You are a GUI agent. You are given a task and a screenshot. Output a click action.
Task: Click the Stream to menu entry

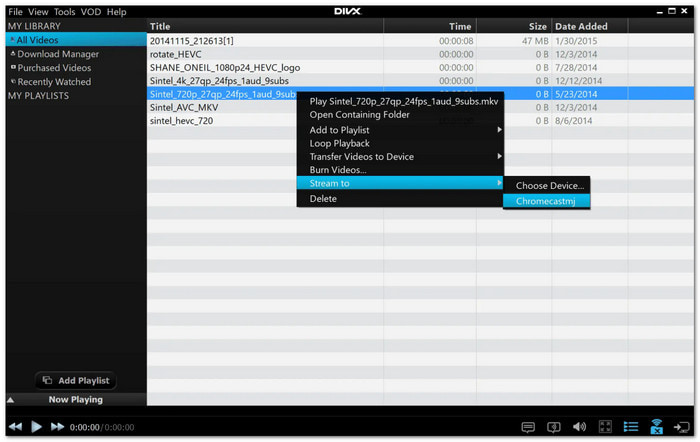point(400,183)
